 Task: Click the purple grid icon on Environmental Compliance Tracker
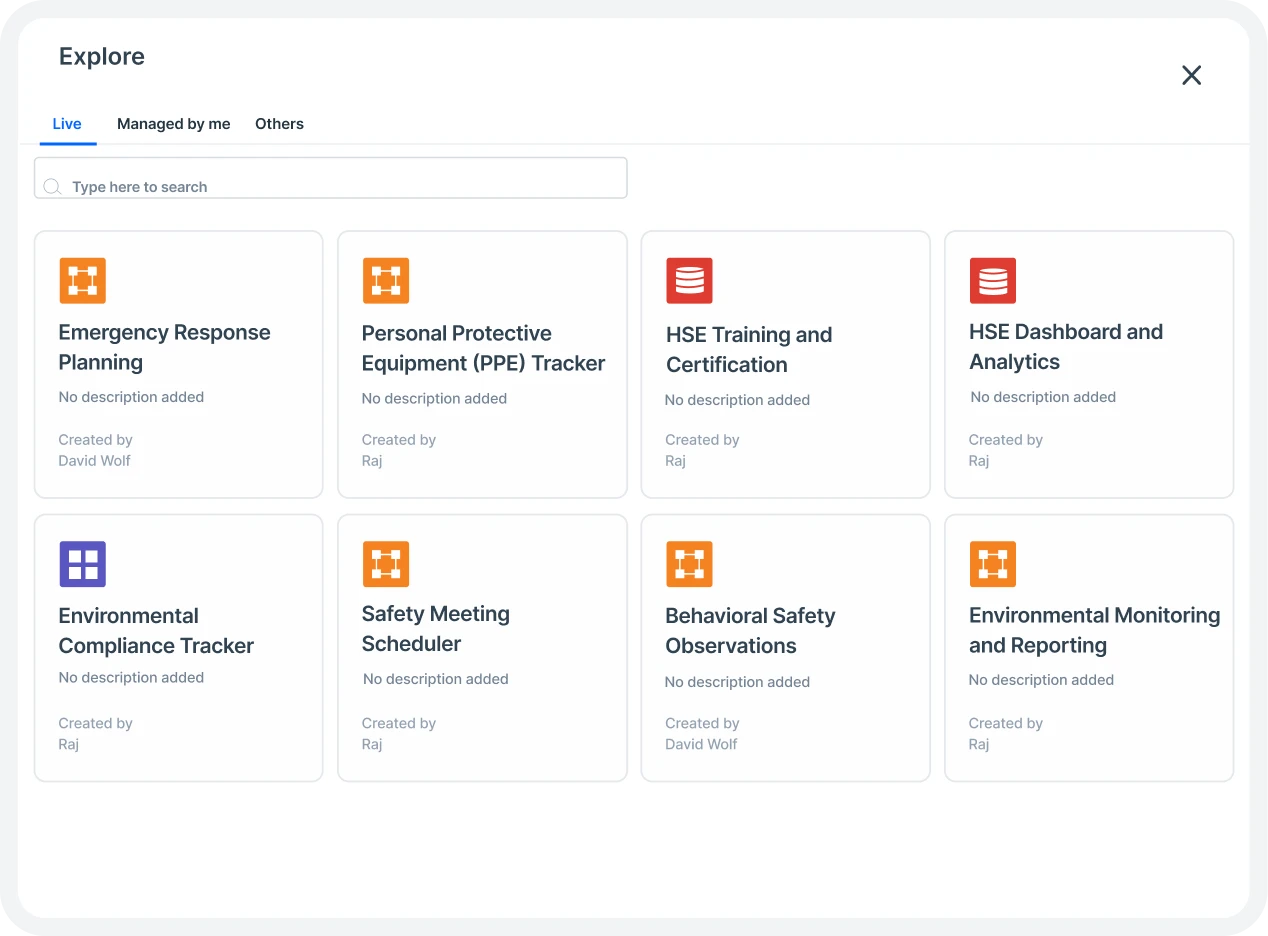(x=82, y=564)
